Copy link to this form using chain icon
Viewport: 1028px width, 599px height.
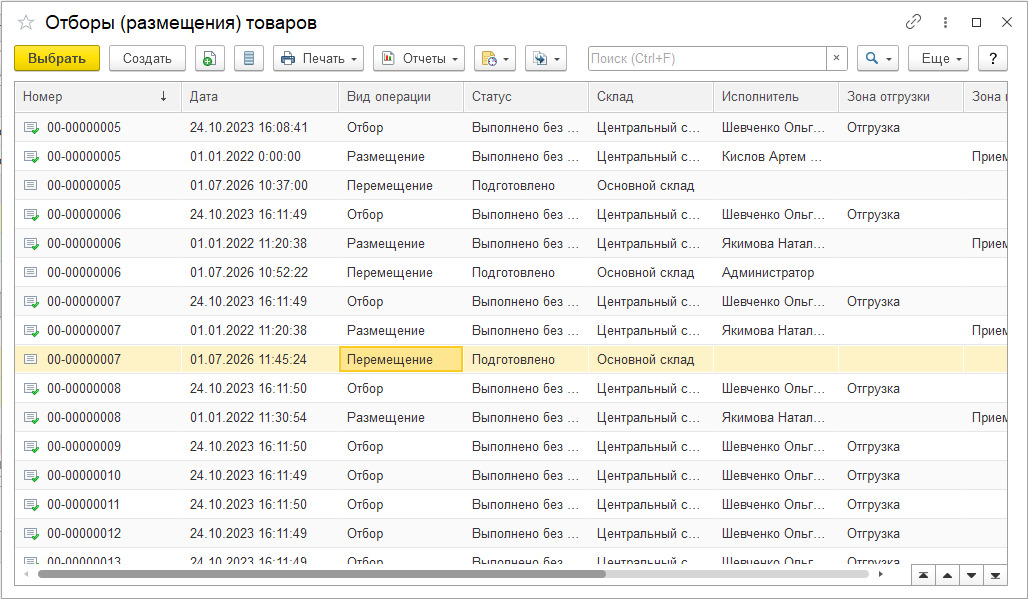913,22
